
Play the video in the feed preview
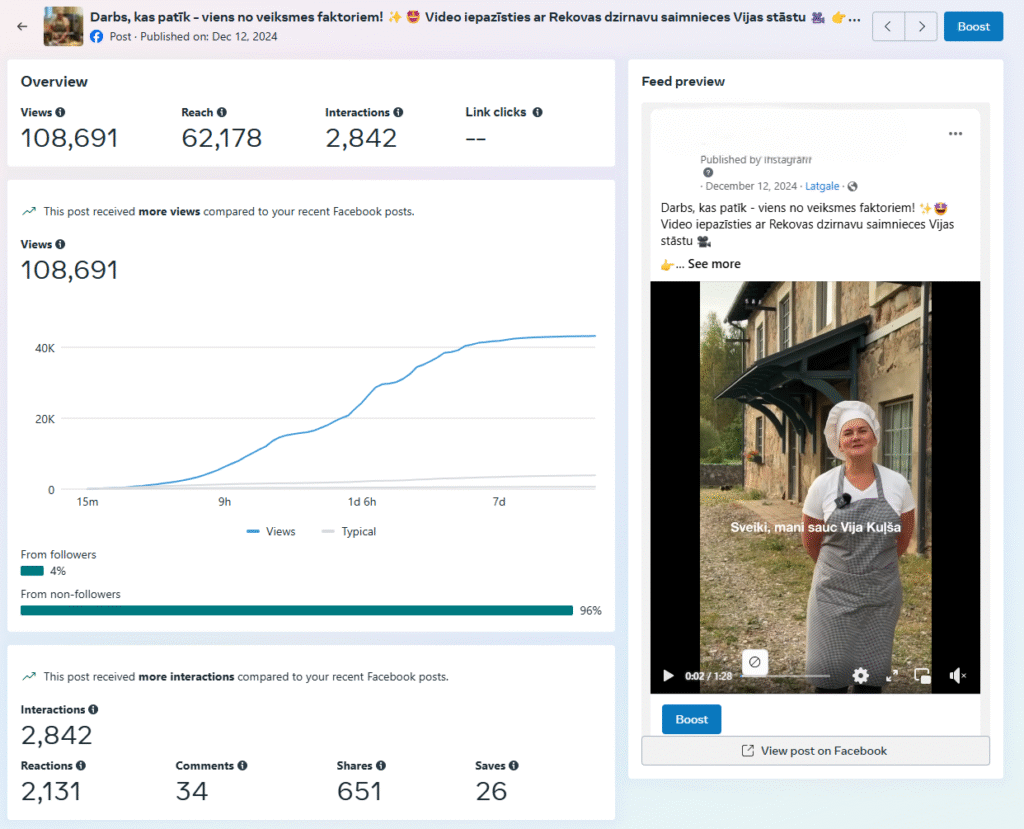click(x=668, y=676)
